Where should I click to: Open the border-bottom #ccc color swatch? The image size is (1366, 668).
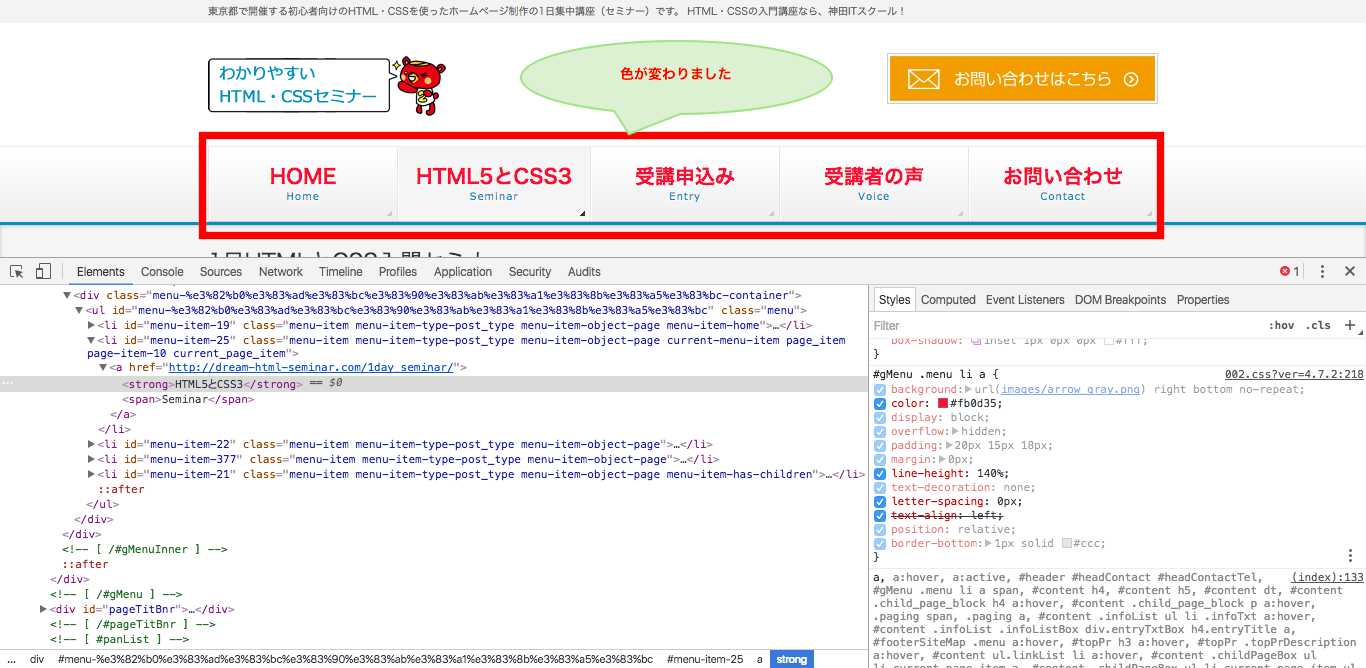coord(1067,544)
